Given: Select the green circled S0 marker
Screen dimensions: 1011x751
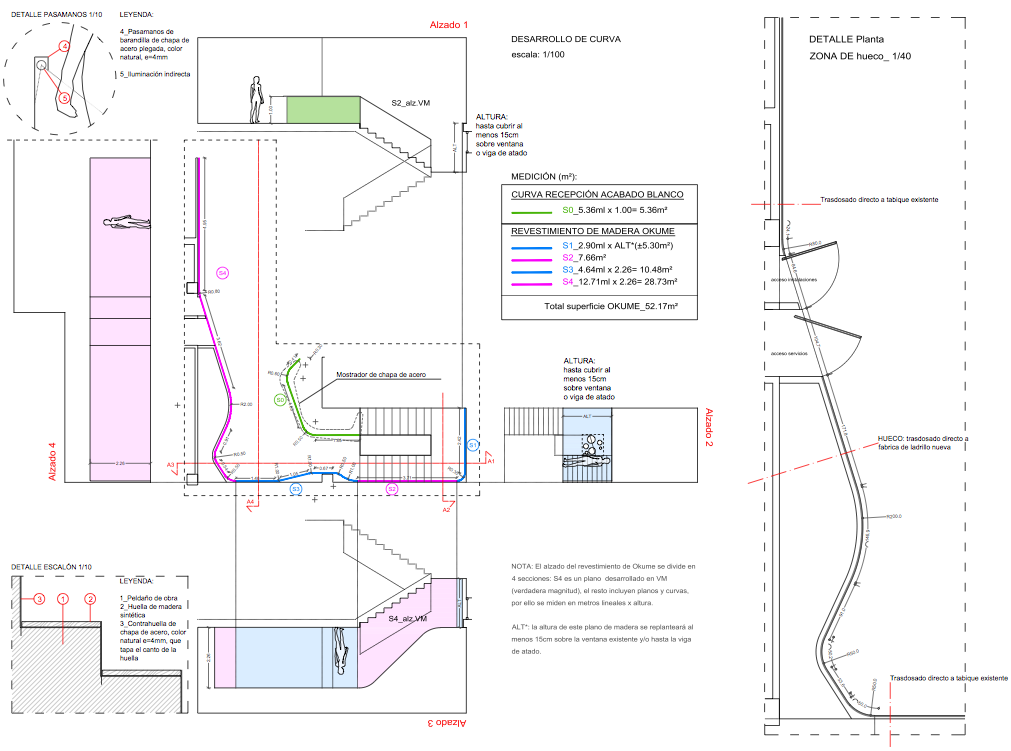Looking at the screenshot, I should click(x=281, y=399).
